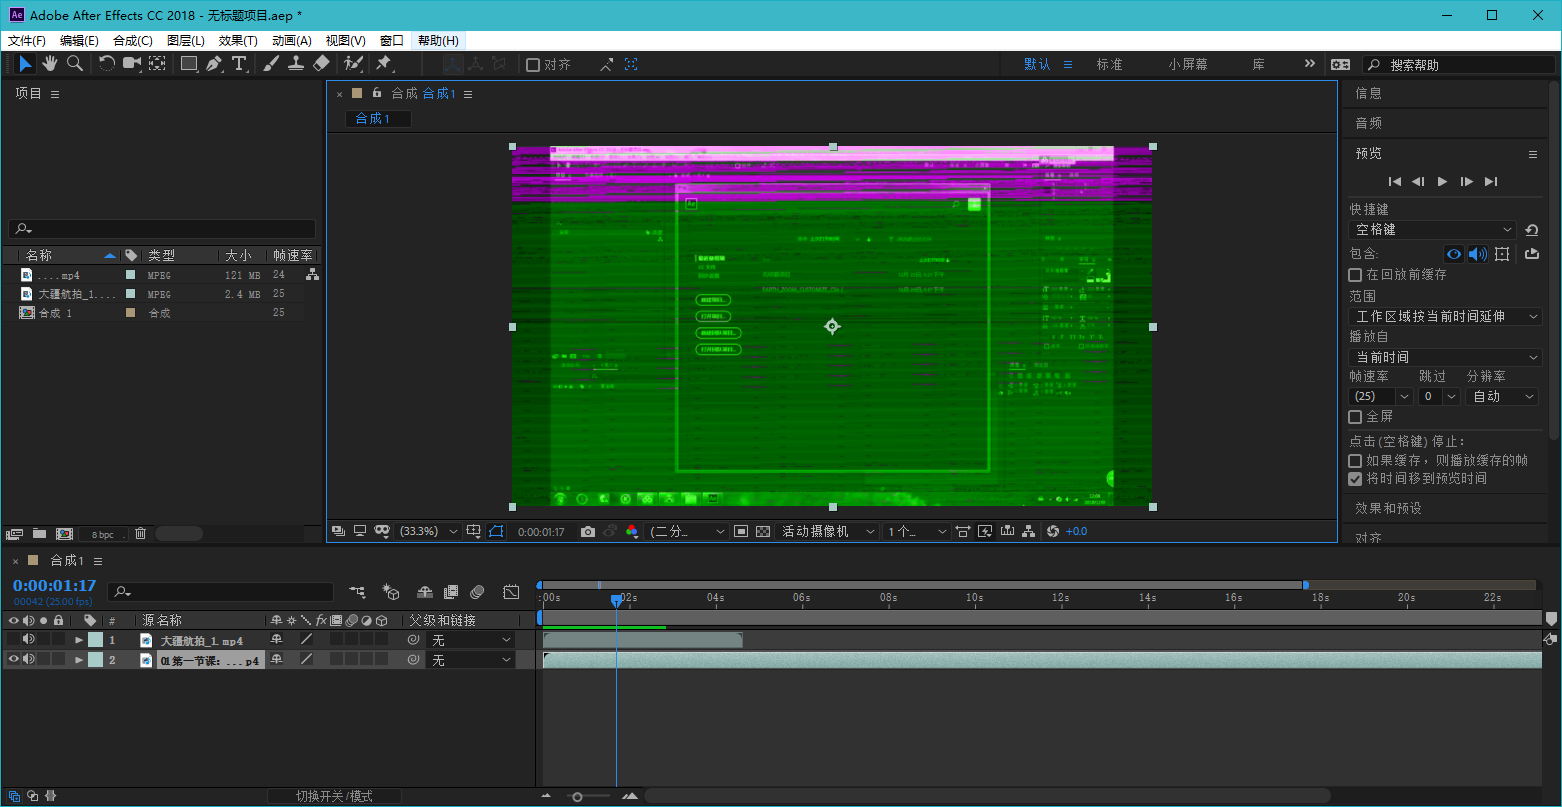Toggle the transparency grid icon
Image resolution: width=1562 pixels, height=807 pixels.
[x=763, y=532]
